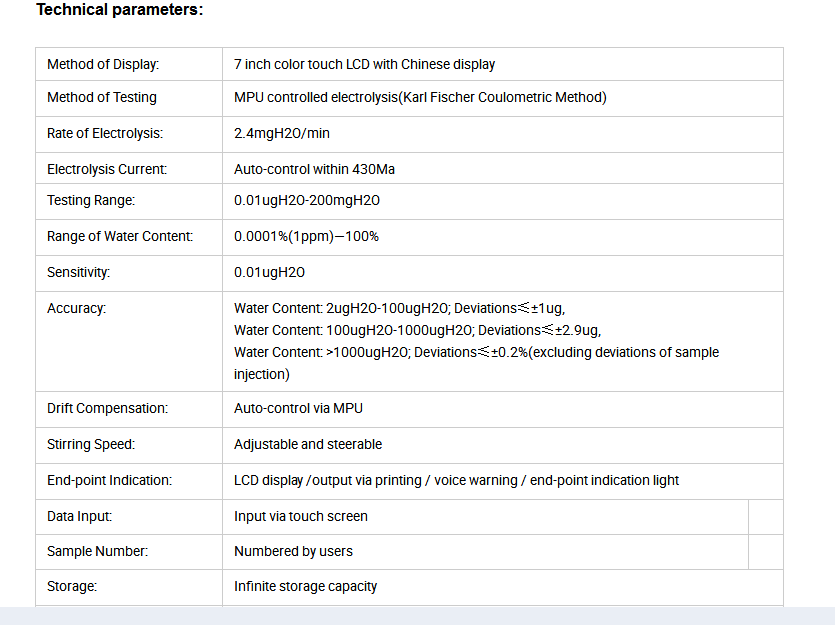Select the Electrolysis Current label
Image resolution: width=835 pixels, height=625 pixels.
click(x=107, y=169)
